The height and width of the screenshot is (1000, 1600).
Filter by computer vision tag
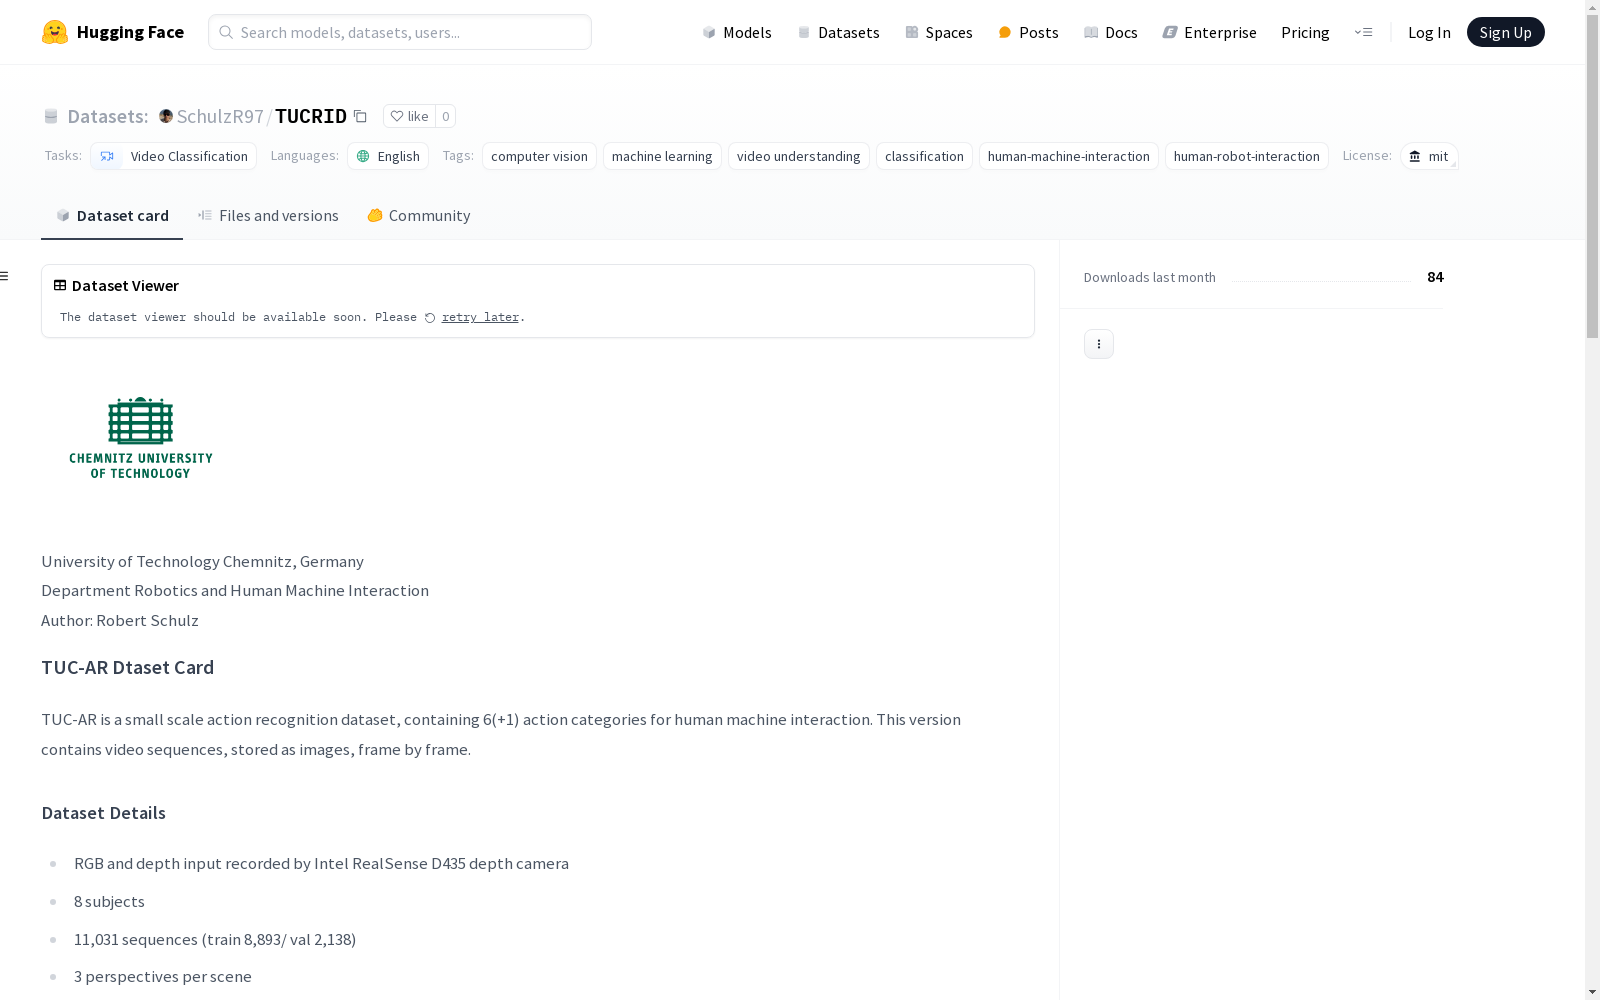tap(539, 156)
